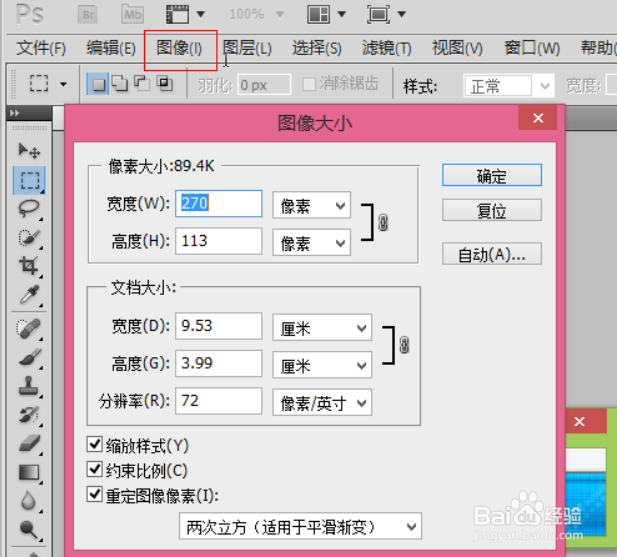Click the 确定 button

pyautogui.click(x=491, y=175)
